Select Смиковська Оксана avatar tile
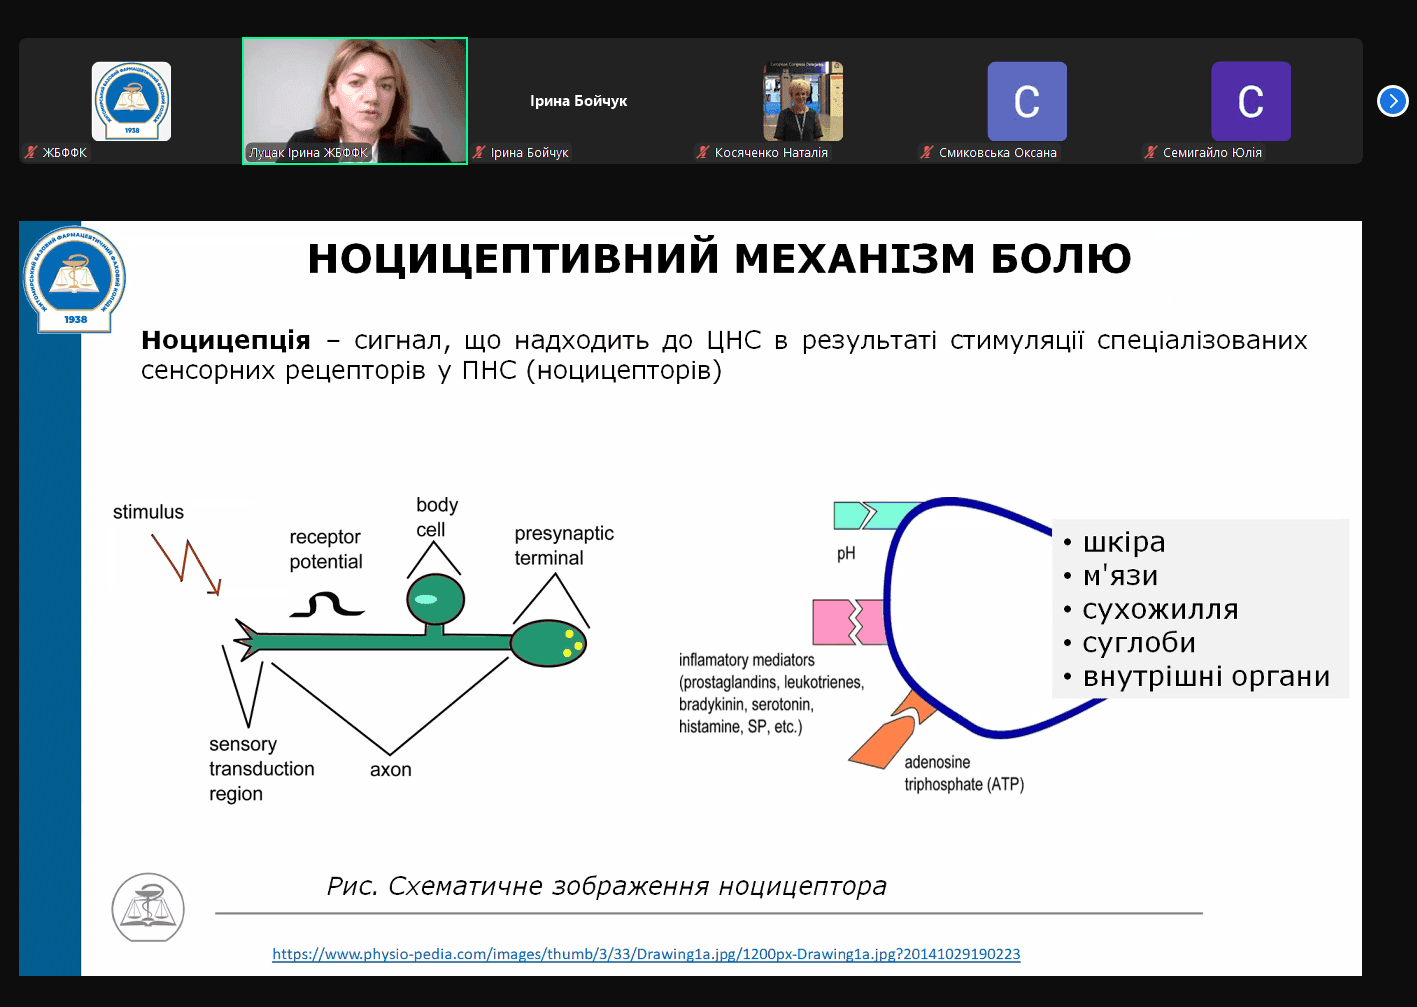 click(x=1027, y=101)
